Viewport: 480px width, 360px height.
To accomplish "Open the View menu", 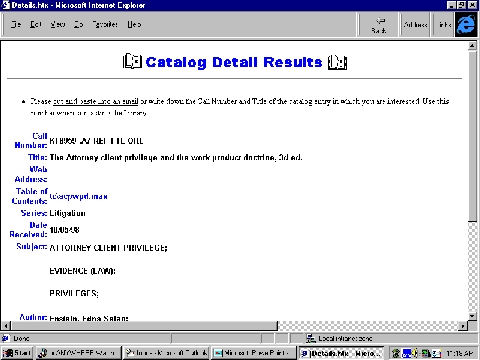I will point(58,24).
